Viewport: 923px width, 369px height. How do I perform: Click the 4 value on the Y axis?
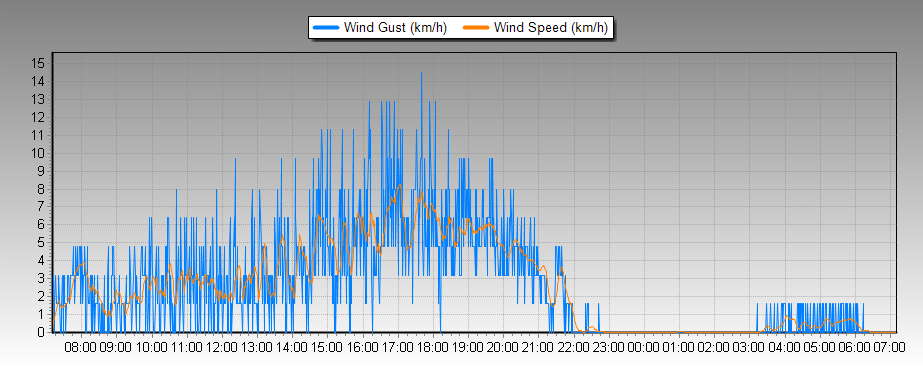click(41, 260)
